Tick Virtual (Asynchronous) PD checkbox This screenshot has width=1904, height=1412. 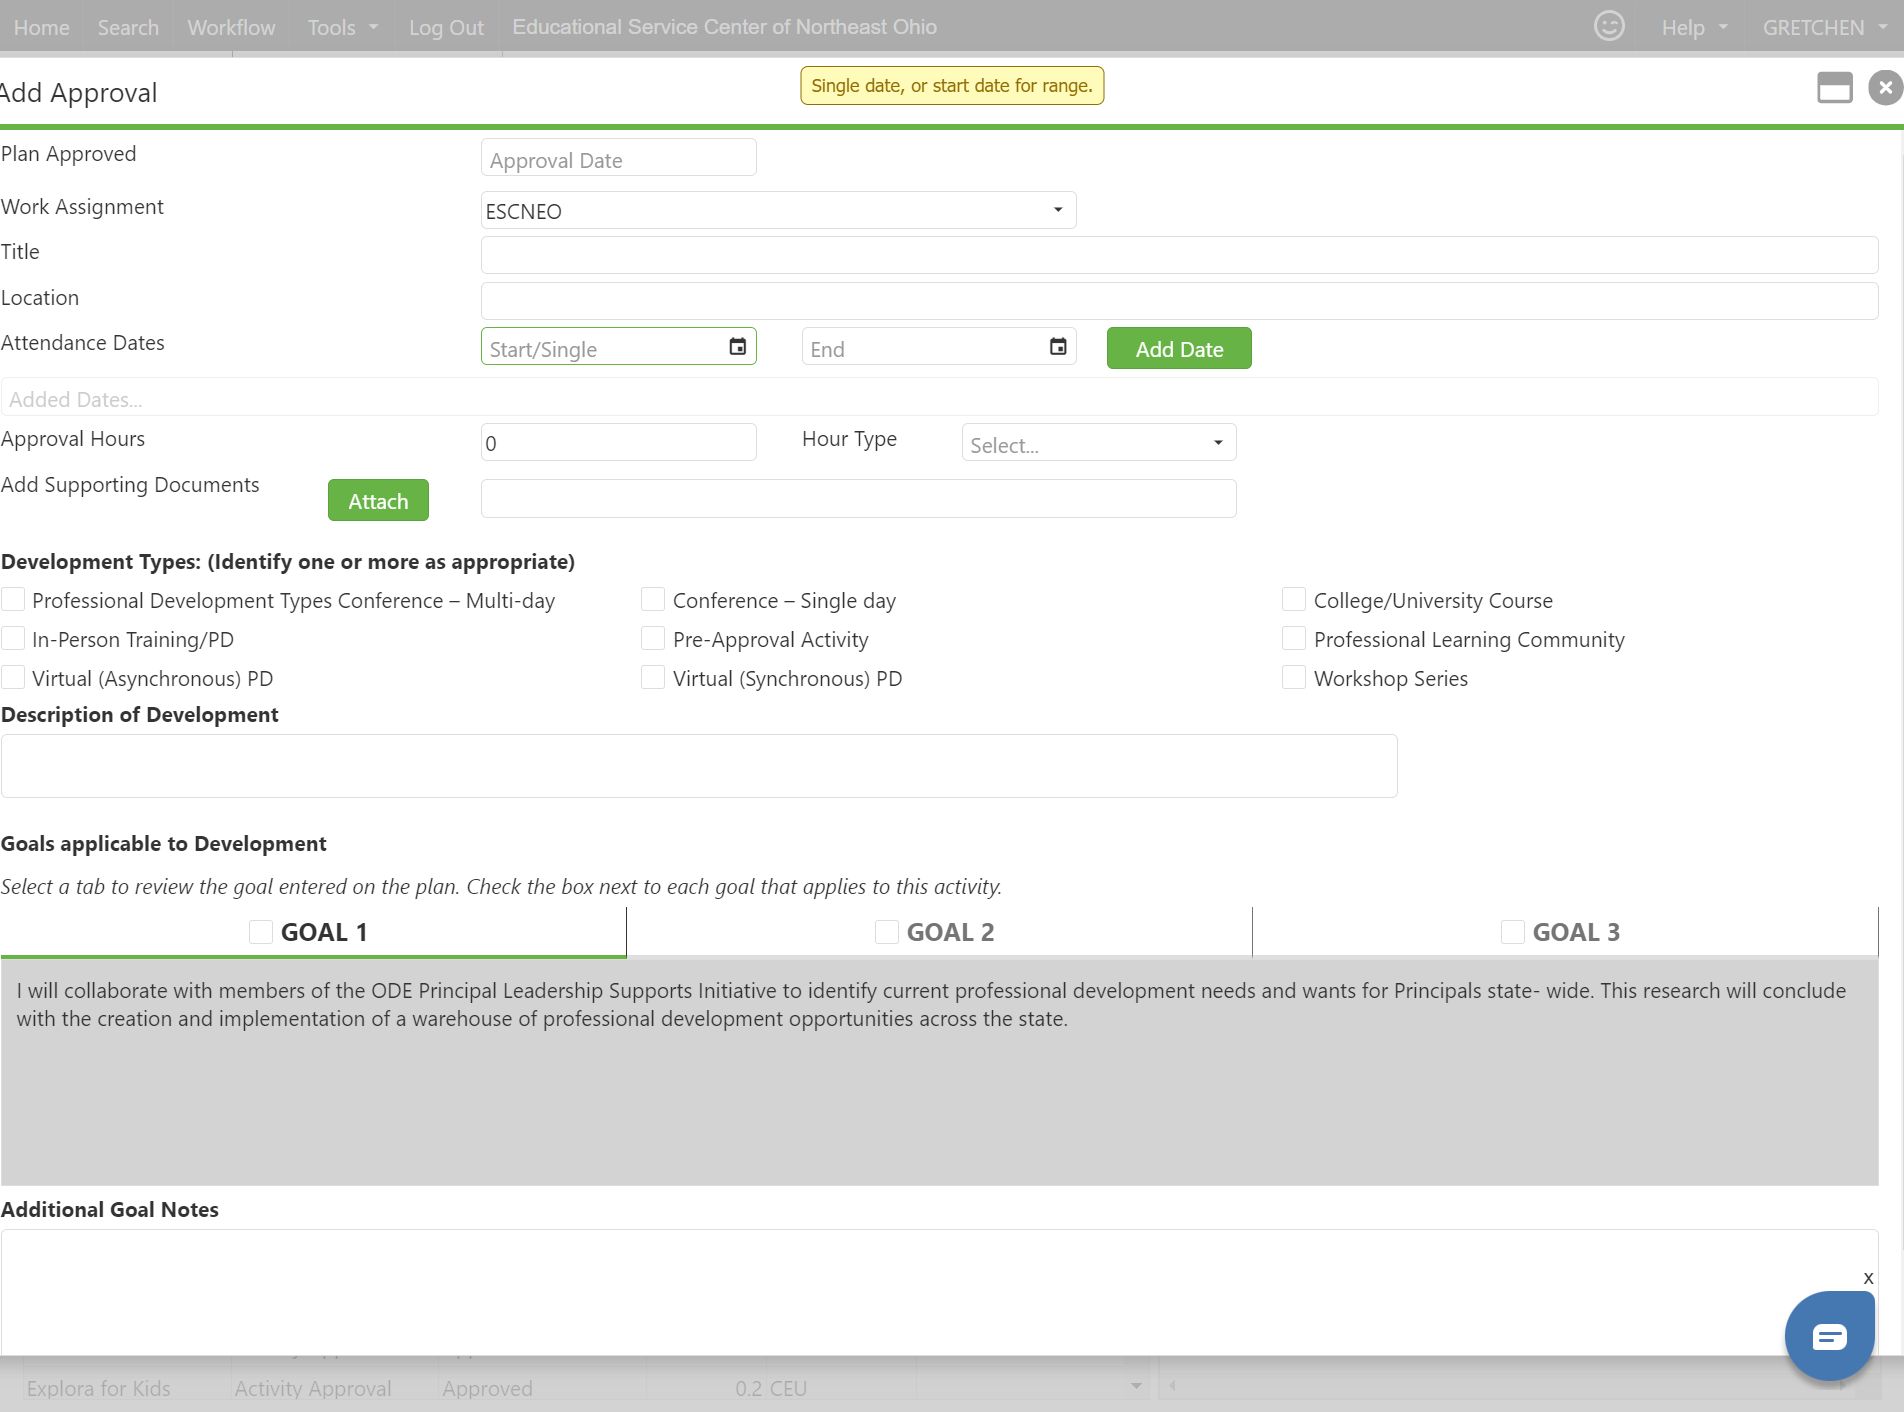[x=13, y=677]
